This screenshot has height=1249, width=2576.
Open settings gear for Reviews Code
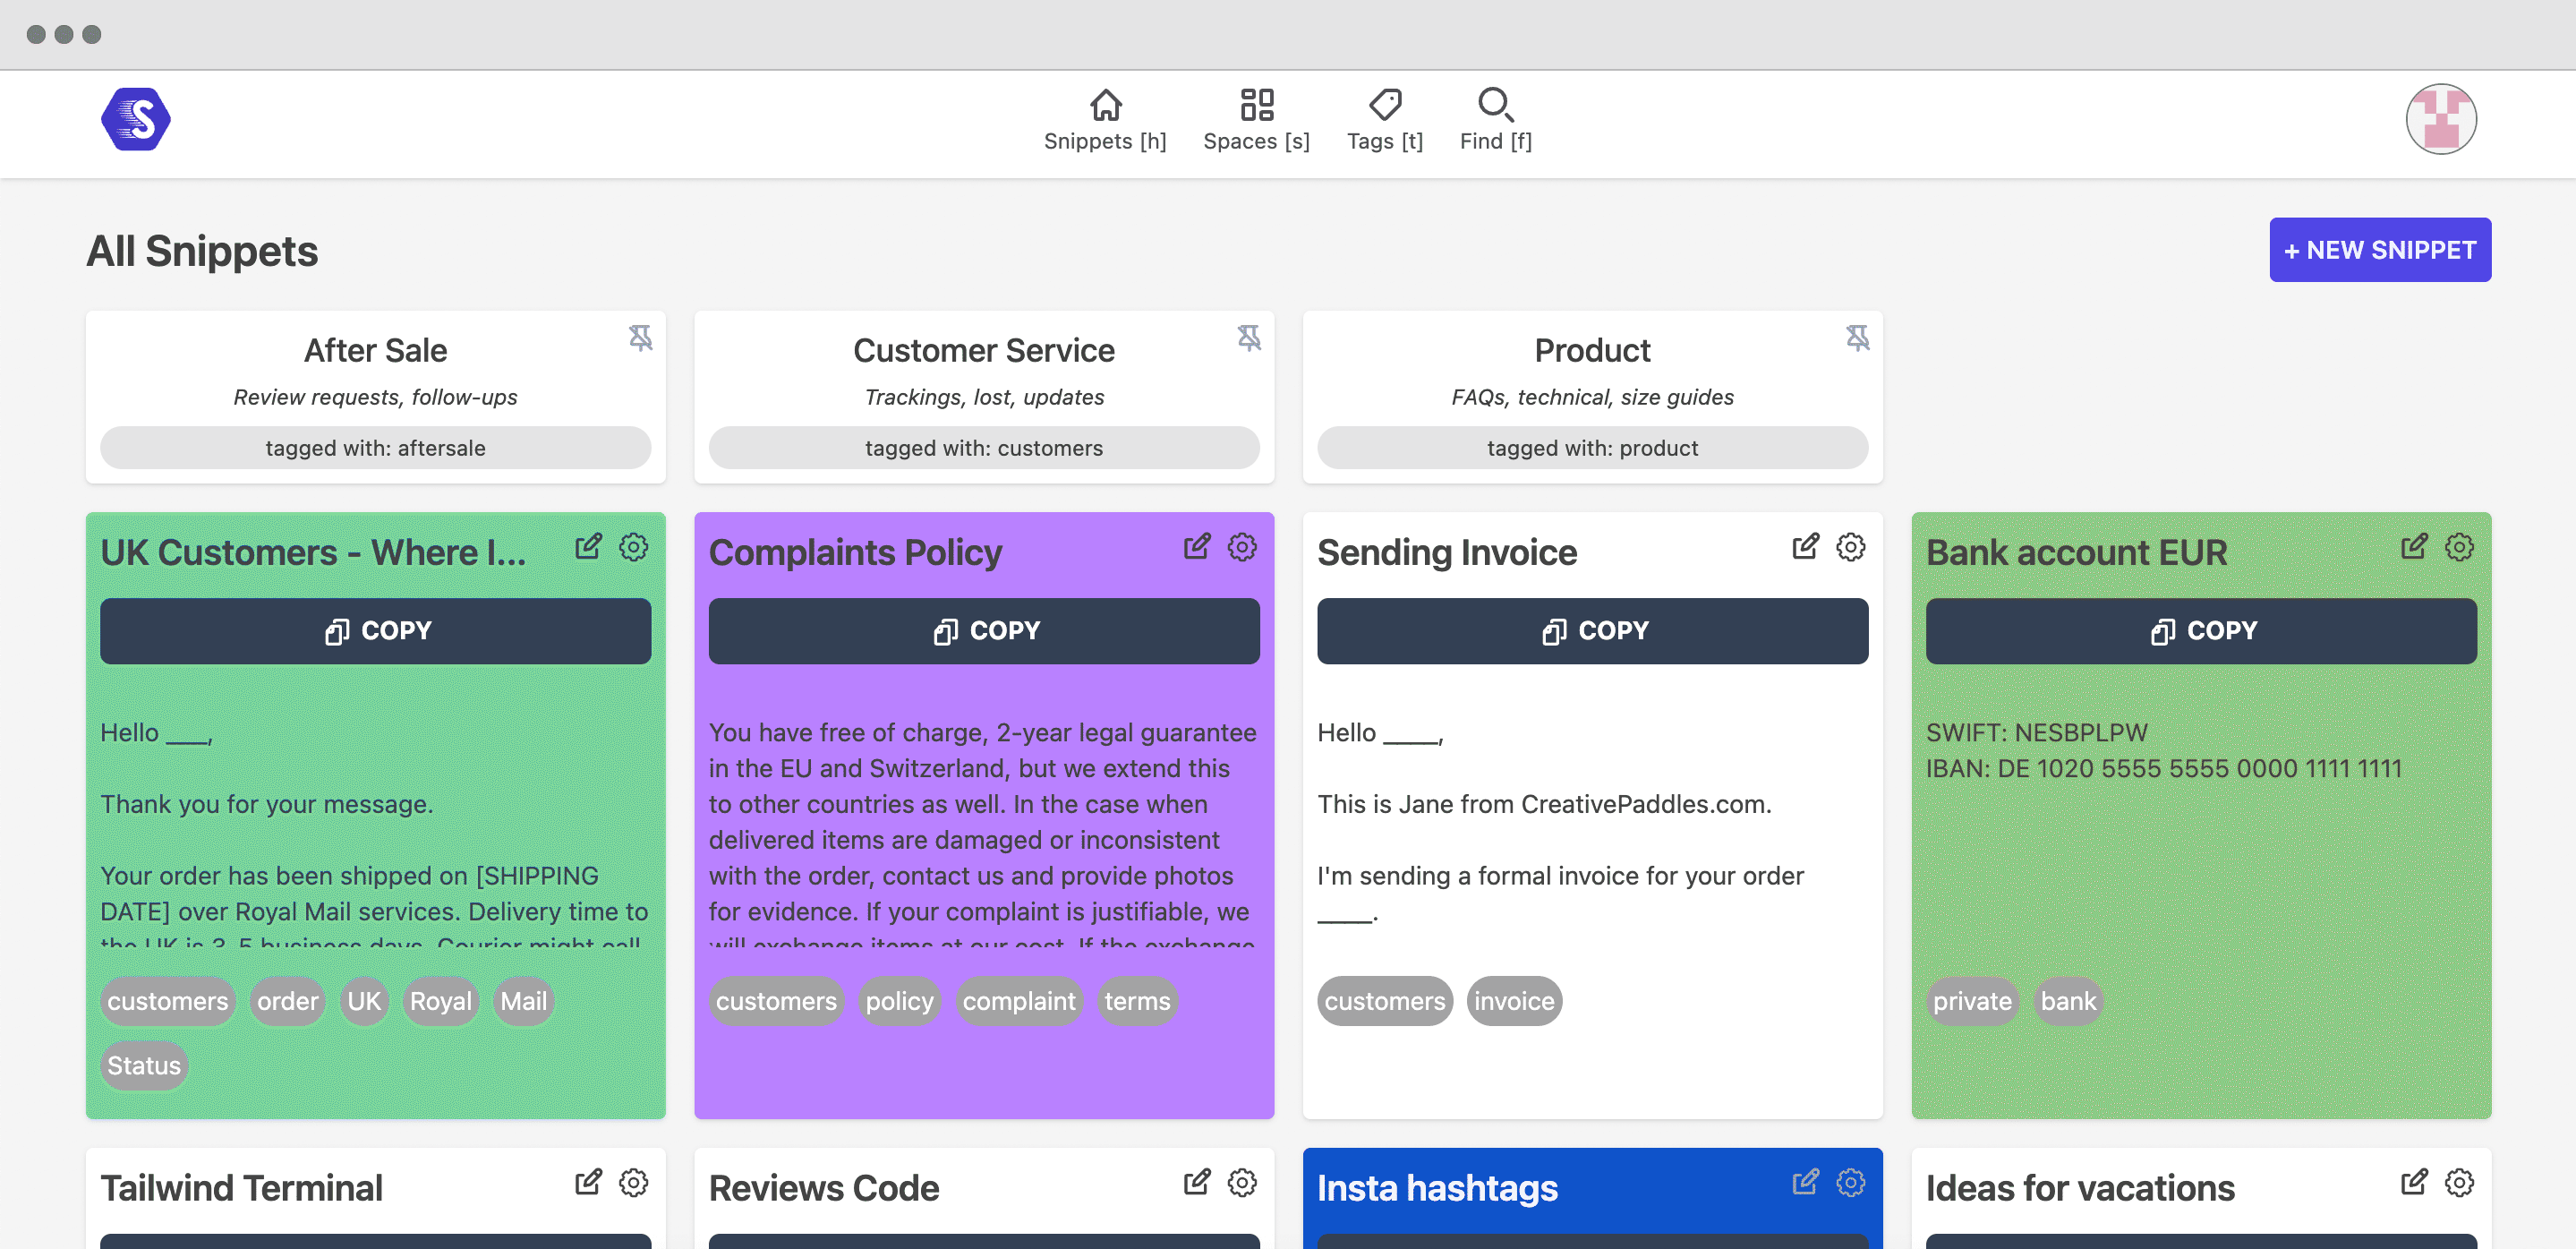click(1242, 1182)
